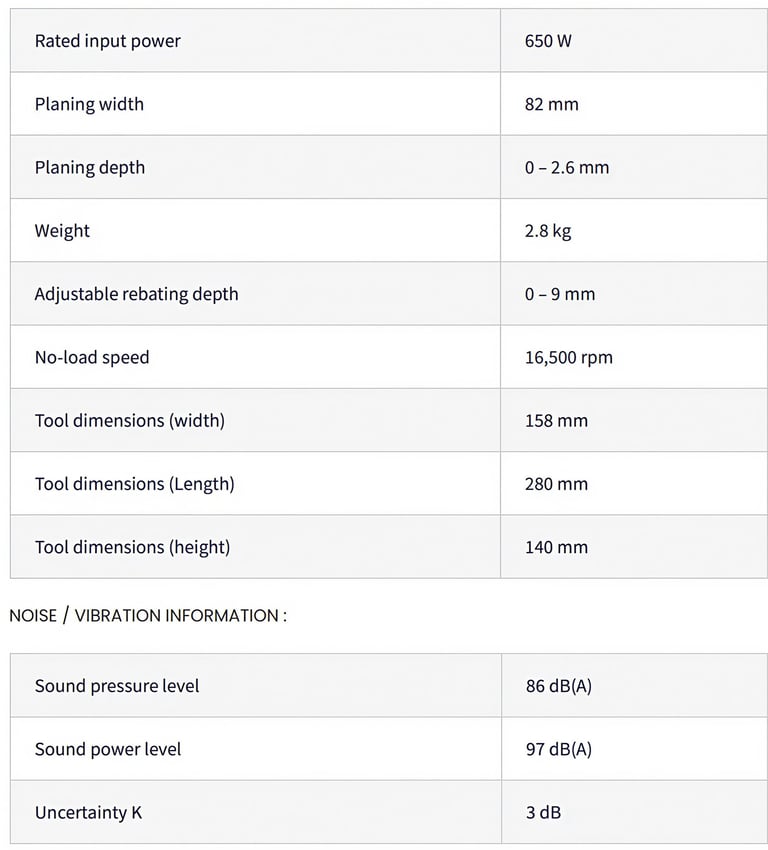Select the 16,500 rpm value
768x850 pixels.
[568, 357]
